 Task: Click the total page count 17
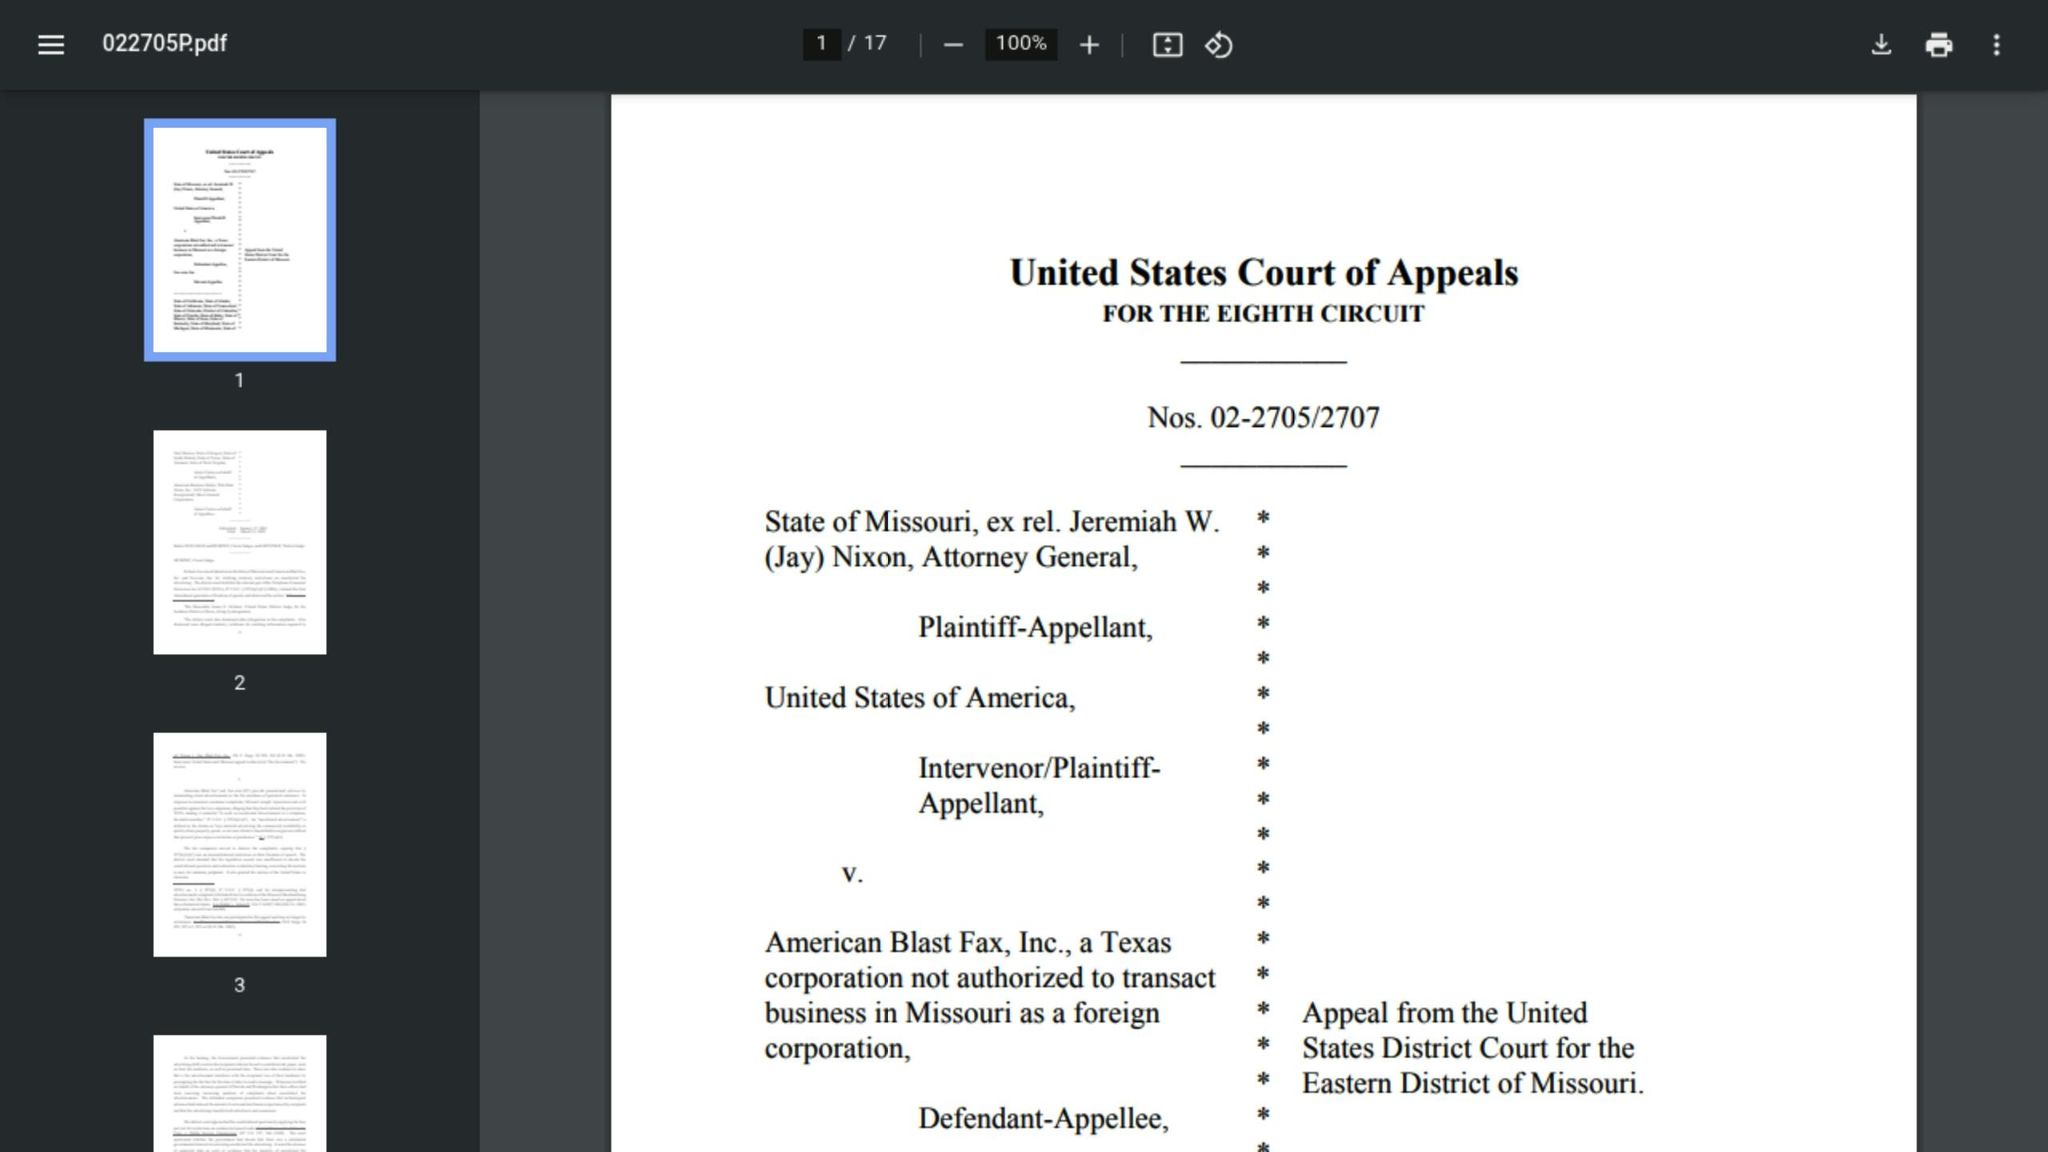click(x=875, y=44)
